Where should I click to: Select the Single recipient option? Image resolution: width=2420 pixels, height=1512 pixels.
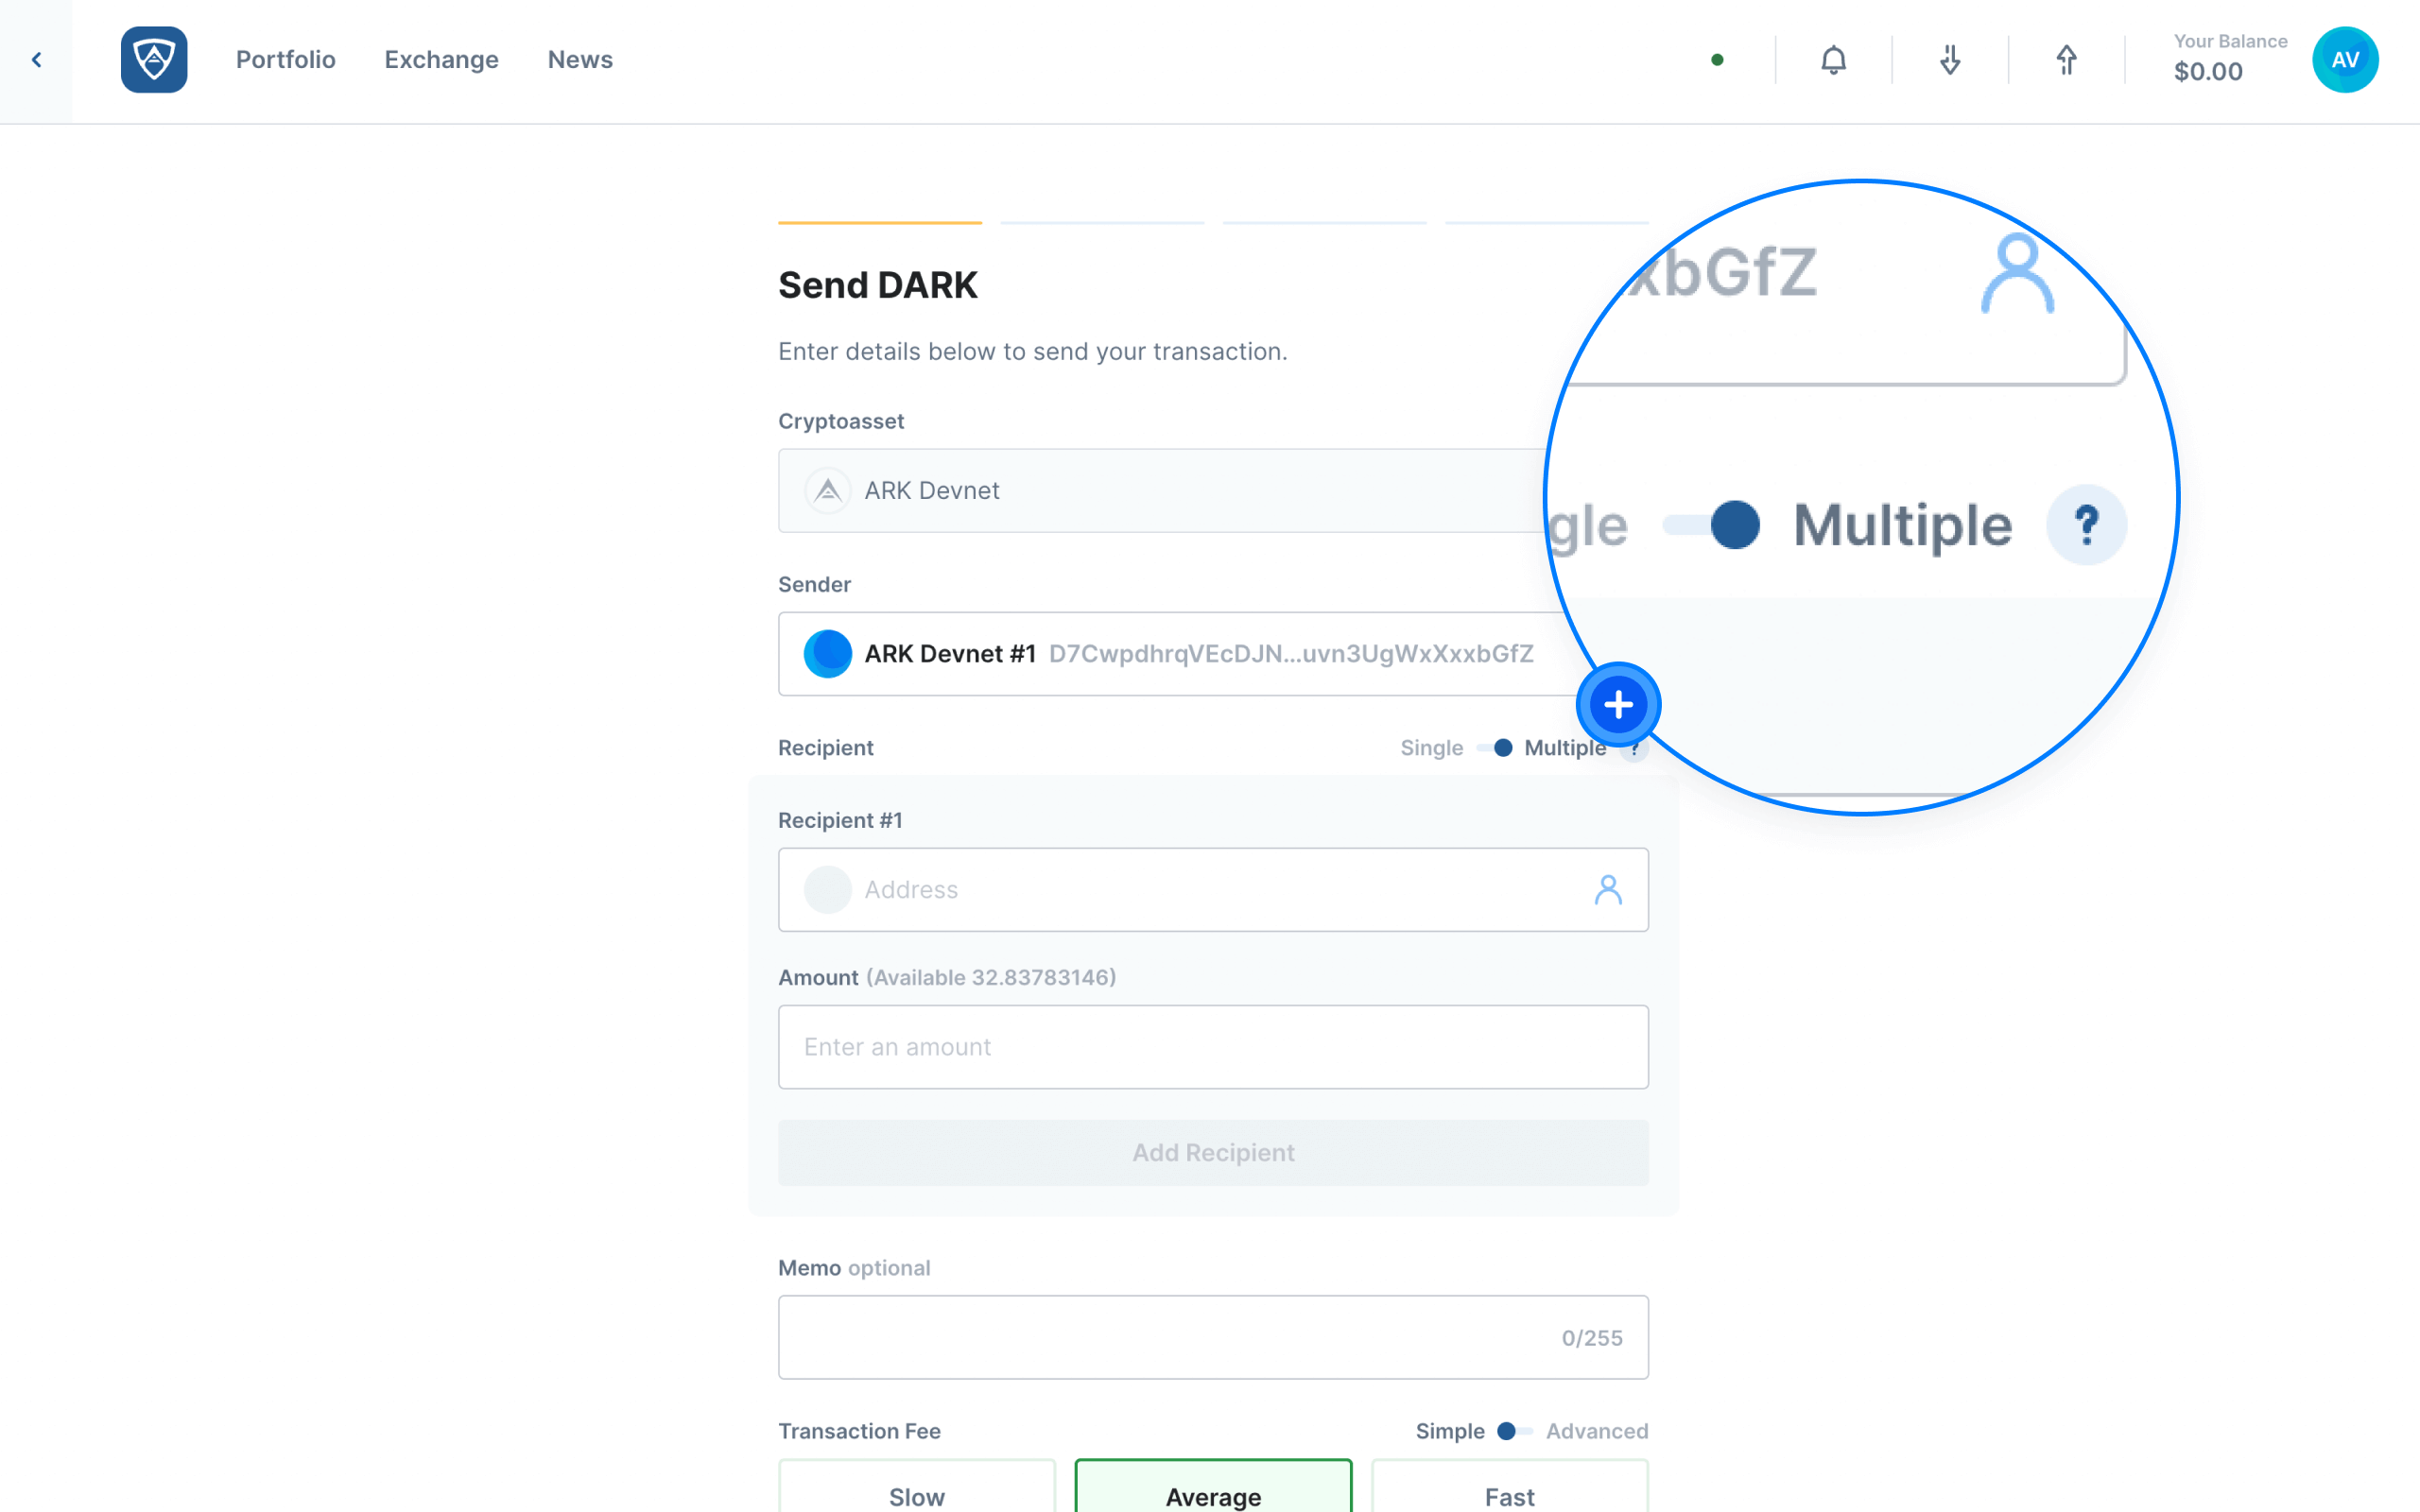coord(1431,748)
